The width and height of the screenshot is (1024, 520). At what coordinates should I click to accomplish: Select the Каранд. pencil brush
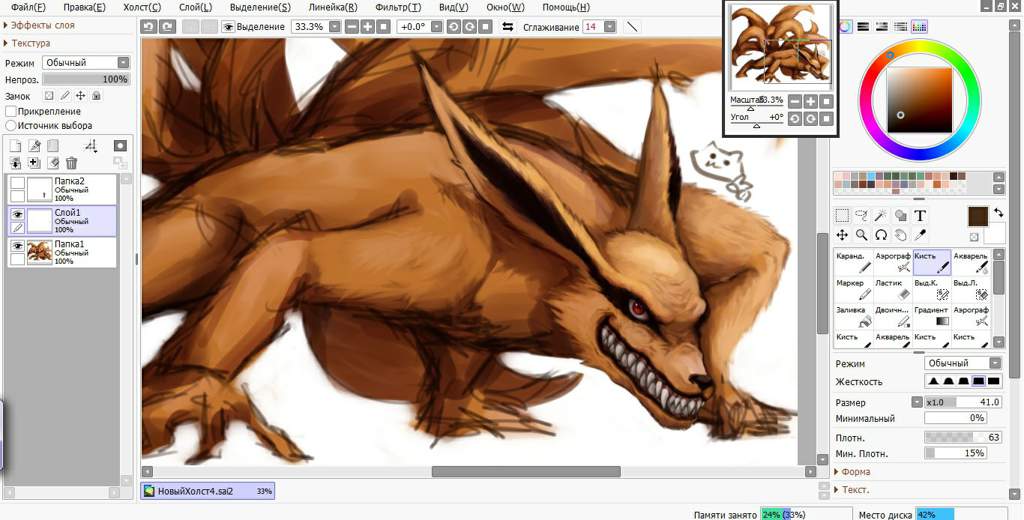click(x=854, y=263)
